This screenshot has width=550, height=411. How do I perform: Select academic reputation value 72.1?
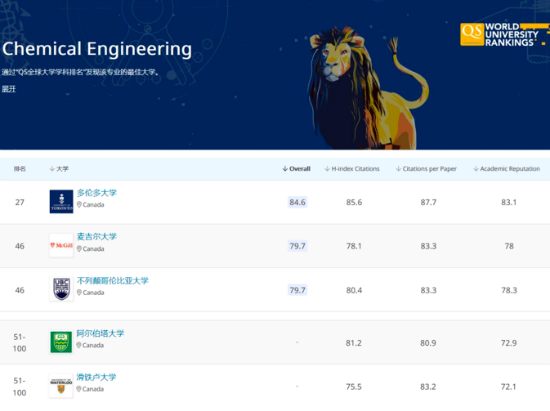(x=509, y=386)
